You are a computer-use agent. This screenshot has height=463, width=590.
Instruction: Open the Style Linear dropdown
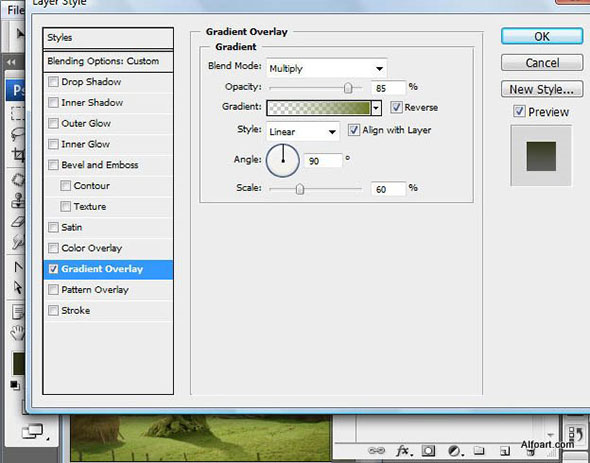click(303, 132)
